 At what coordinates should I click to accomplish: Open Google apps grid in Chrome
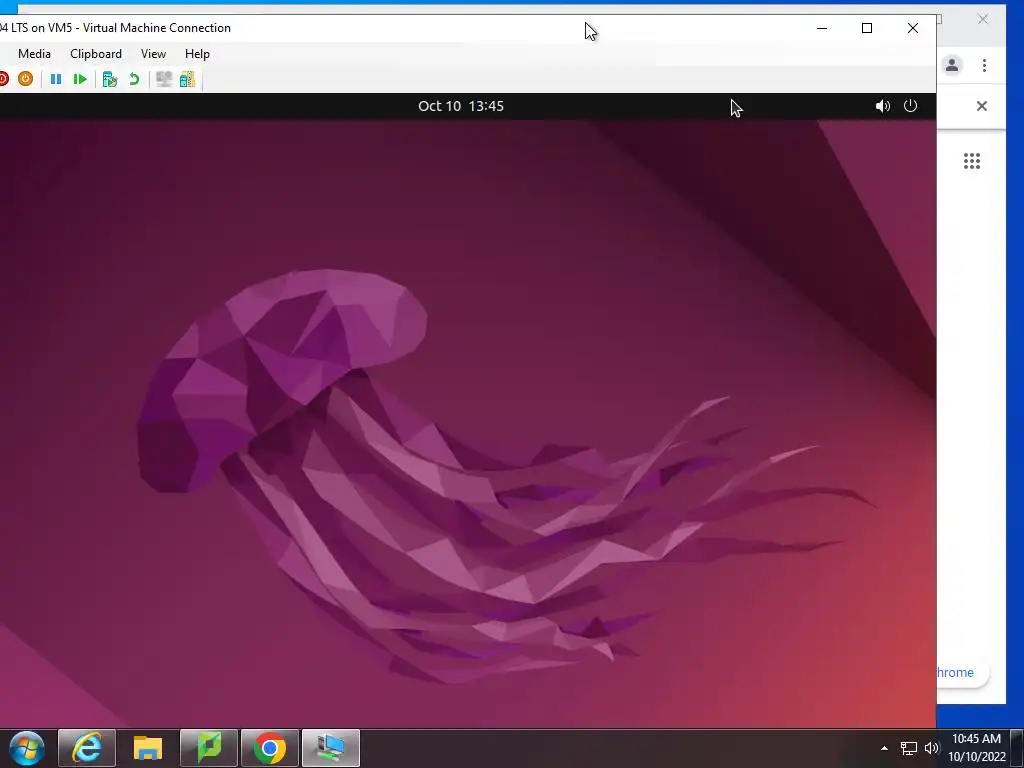[972, 161]
